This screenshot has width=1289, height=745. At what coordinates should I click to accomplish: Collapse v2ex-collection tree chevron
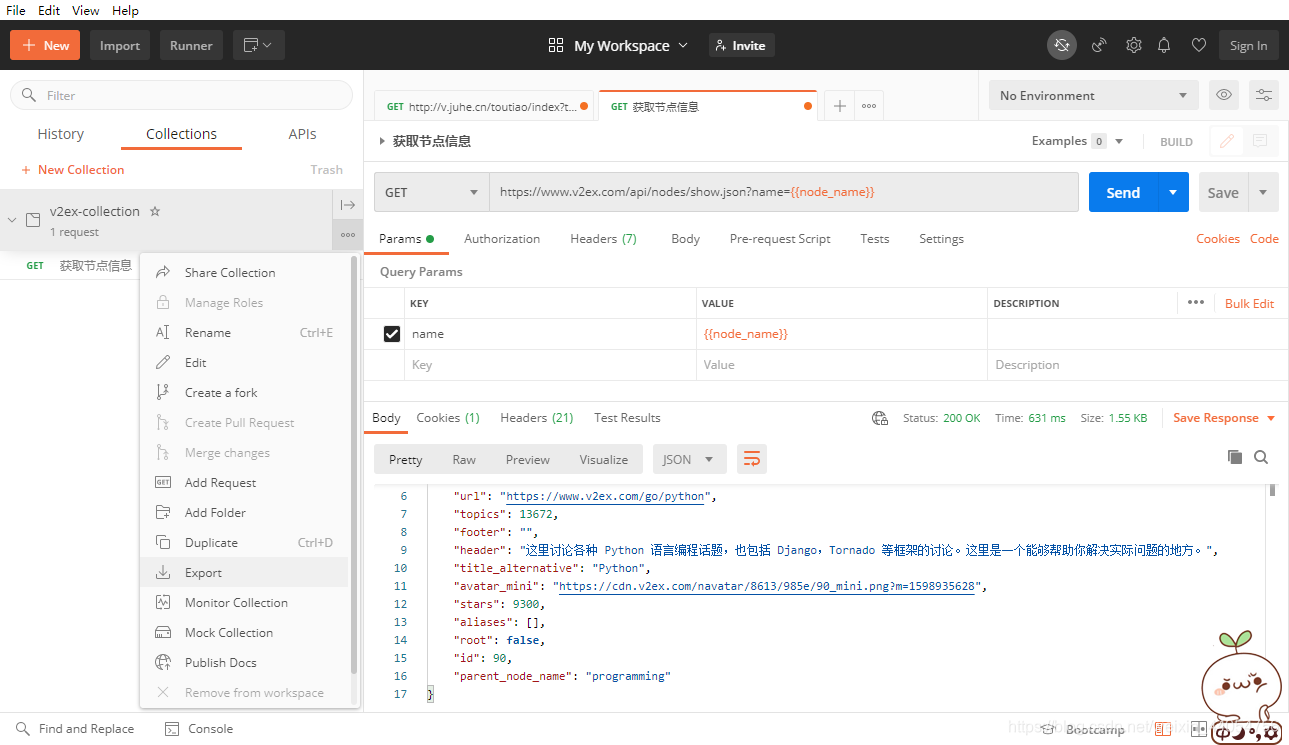click(12, 220)
